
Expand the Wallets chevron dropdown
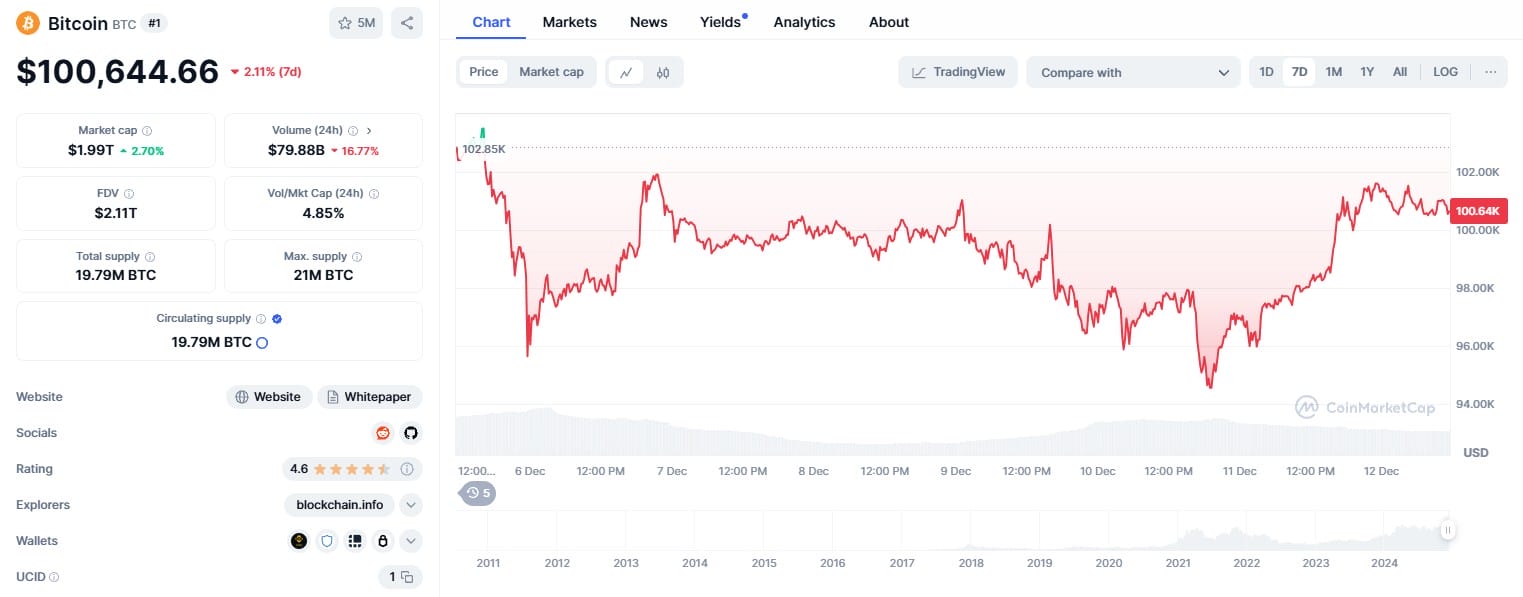(410, 541)
